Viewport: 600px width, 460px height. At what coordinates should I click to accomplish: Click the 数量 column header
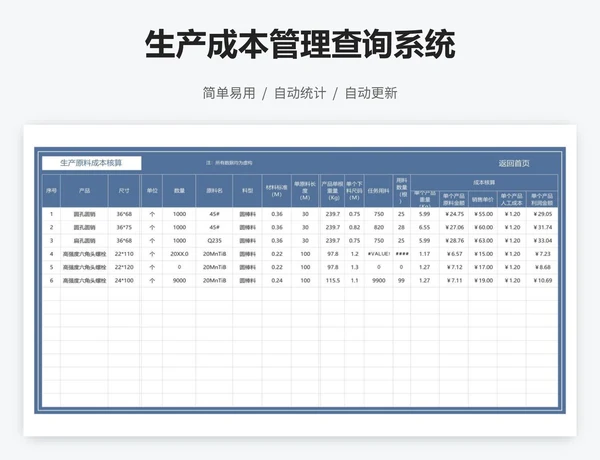point(179,191)
